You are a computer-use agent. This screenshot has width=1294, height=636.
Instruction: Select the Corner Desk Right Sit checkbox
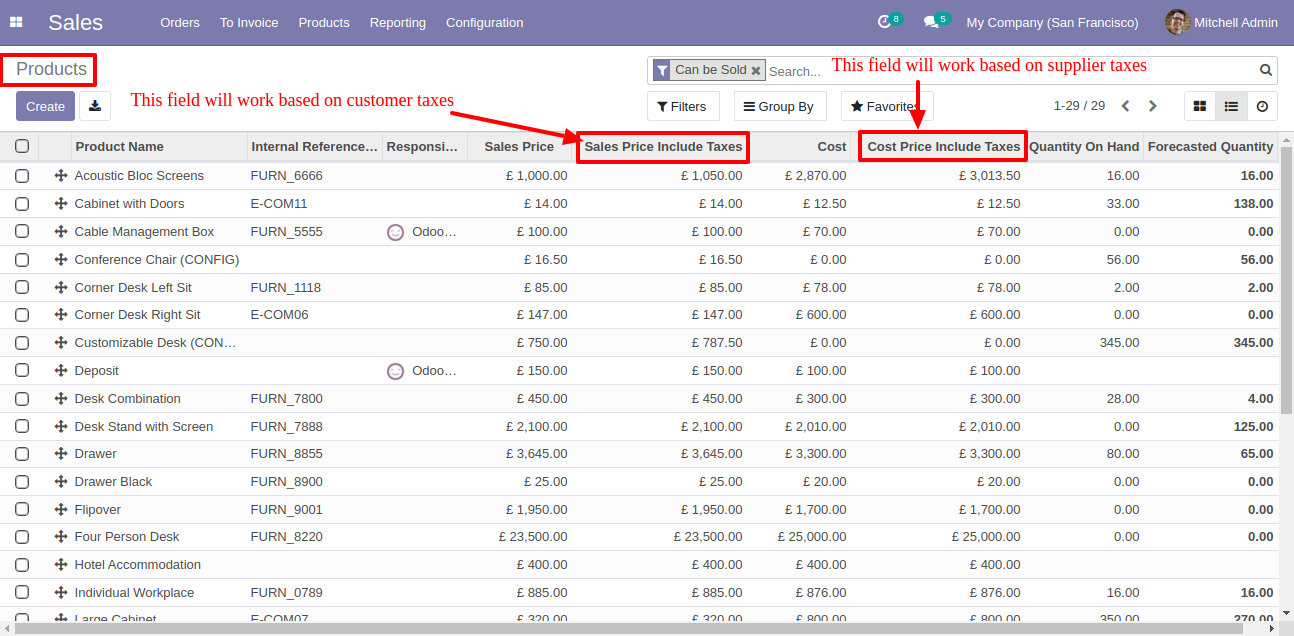pos(22,315)
